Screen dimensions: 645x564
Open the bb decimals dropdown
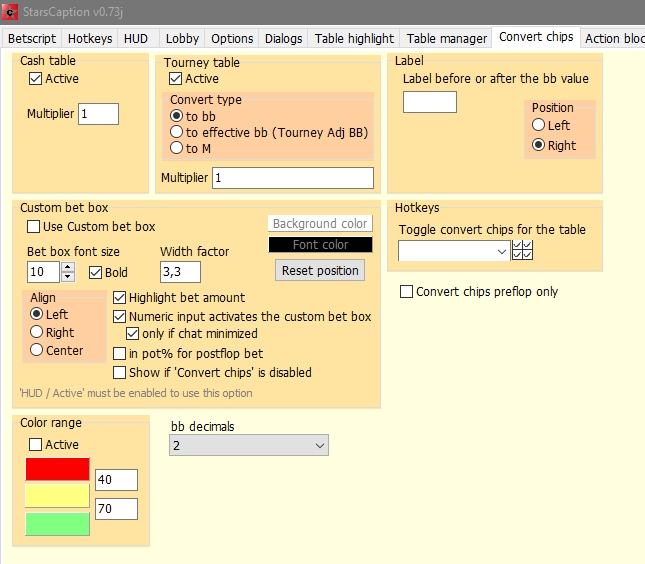[x=249, y=446]
